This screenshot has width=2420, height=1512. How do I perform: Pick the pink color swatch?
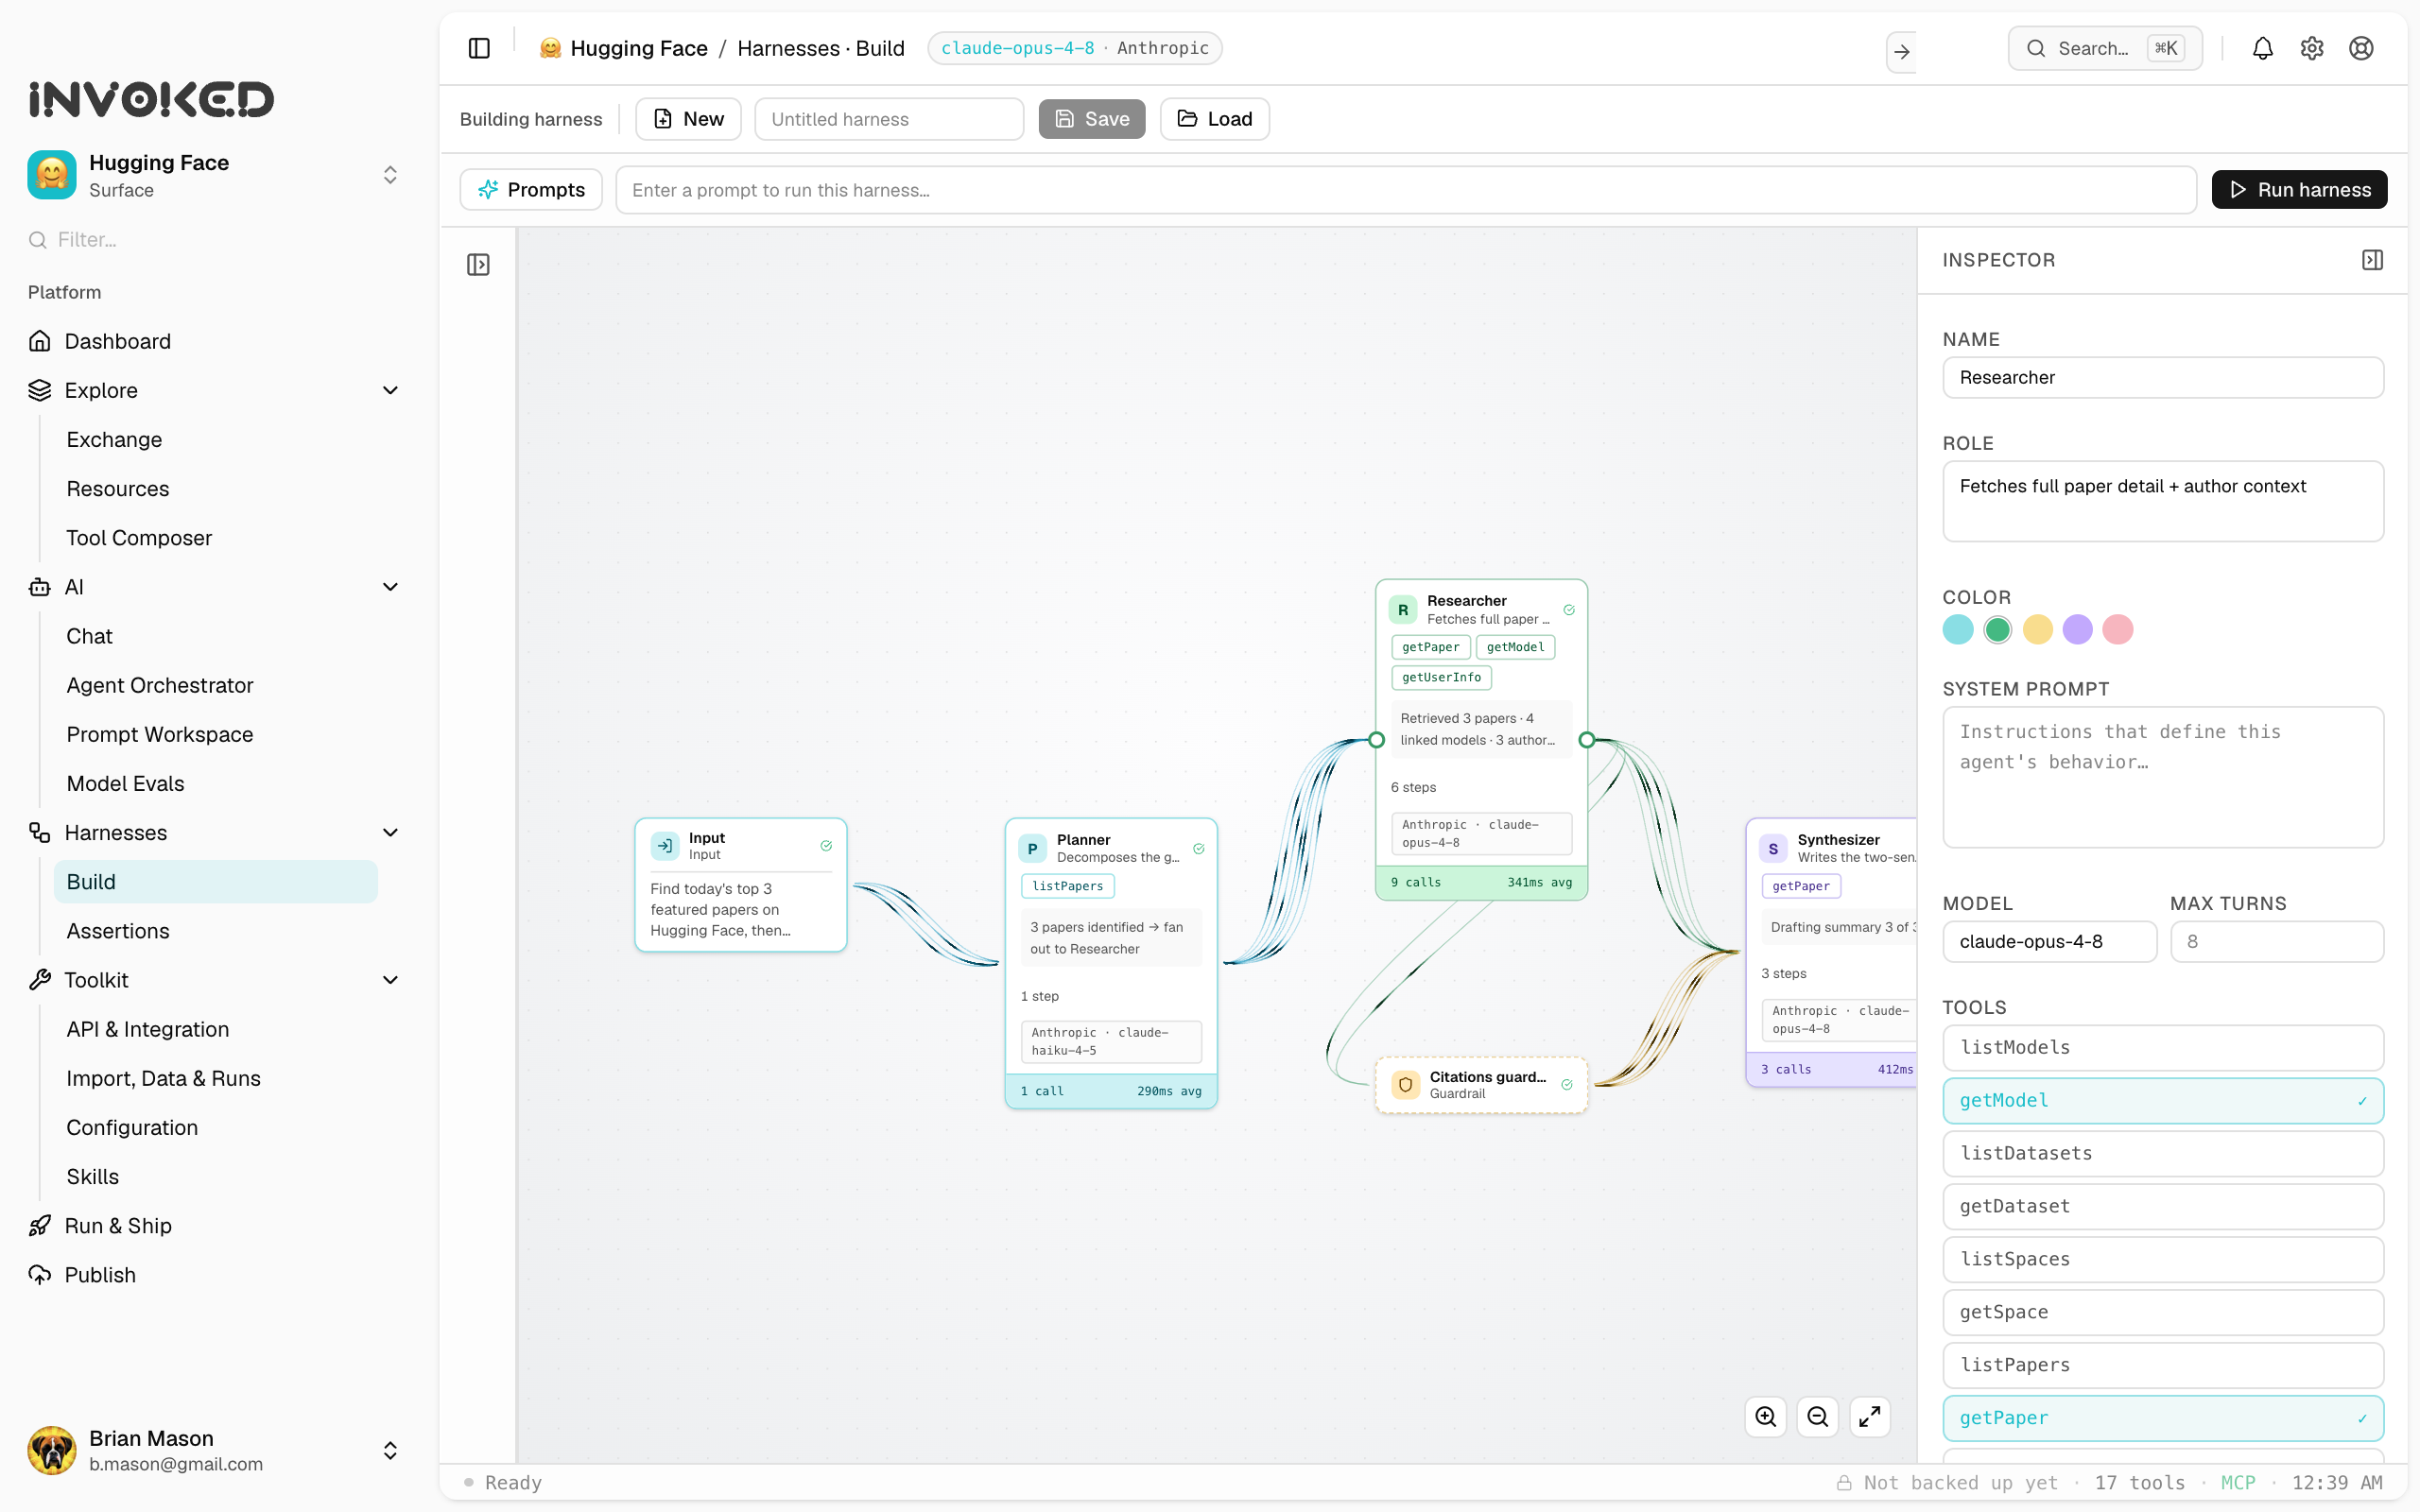(x=2117, y=630)
